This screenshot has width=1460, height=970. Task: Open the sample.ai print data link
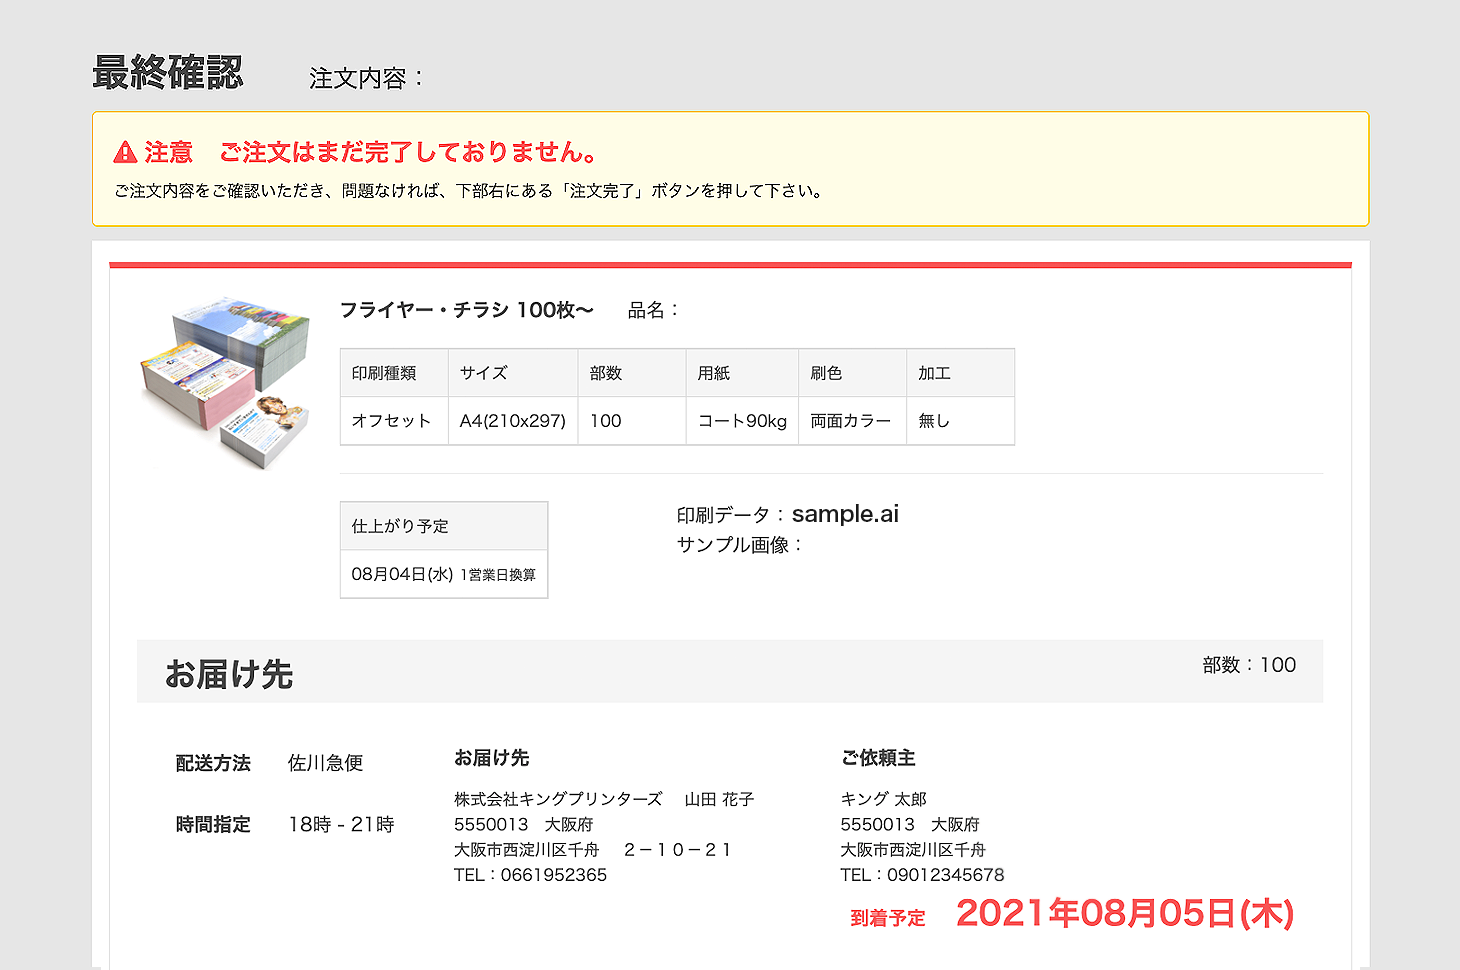point(845,514)
